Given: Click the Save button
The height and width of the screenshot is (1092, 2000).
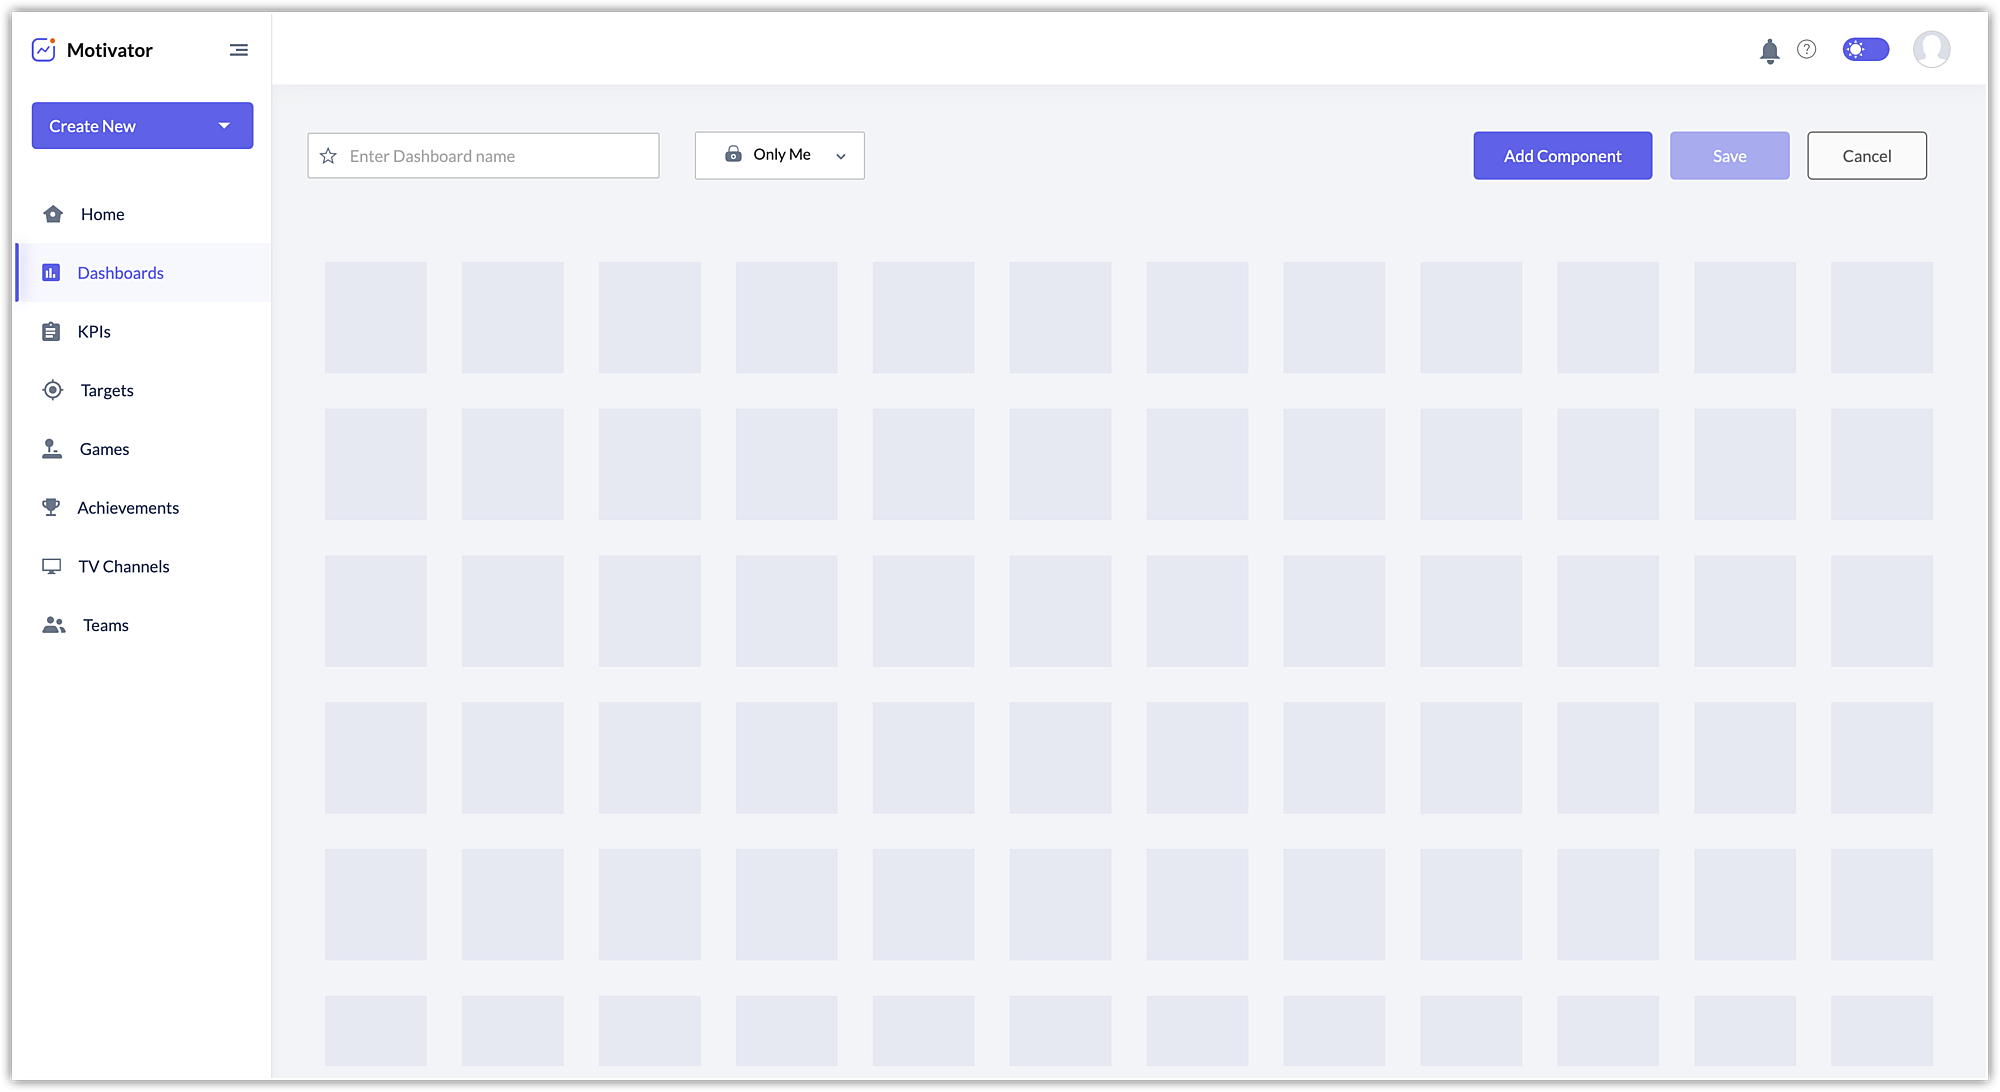Looking at the screenshot, I should click(1729, 156).
